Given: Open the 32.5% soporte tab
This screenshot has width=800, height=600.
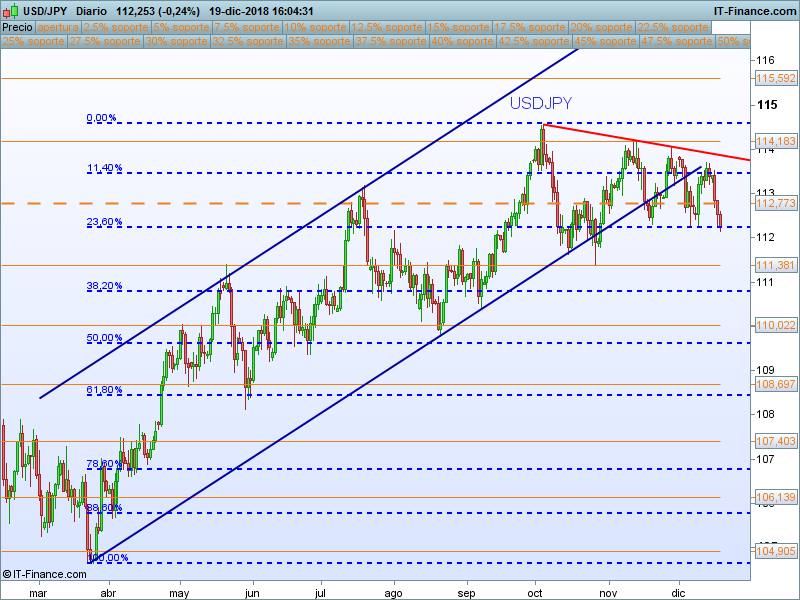Looking at the screenshot, I should 248,41.
